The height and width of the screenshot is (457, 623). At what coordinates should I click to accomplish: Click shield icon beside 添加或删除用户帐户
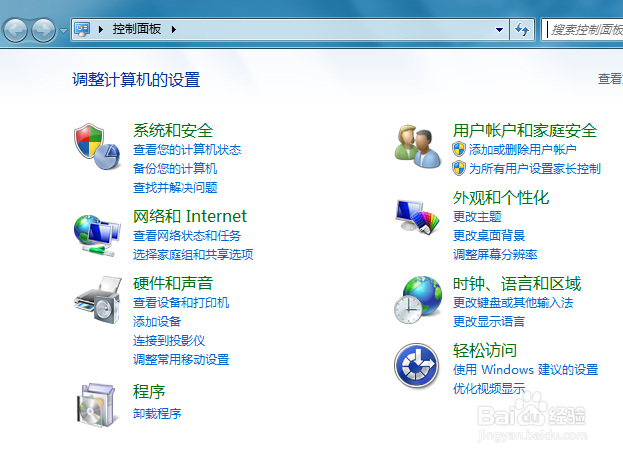(x=459, y=149)
